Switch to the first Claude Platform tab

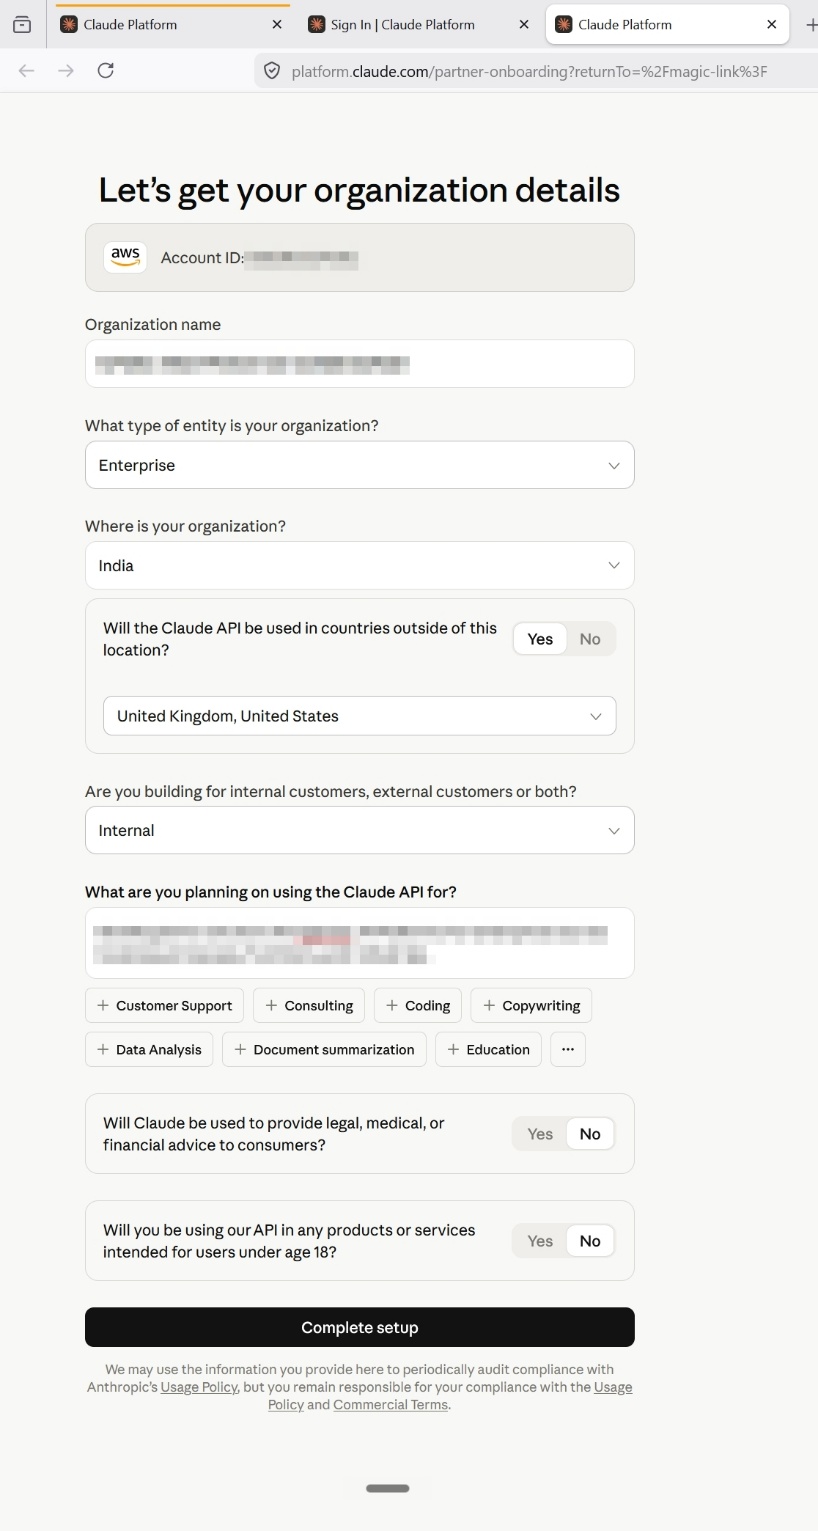point(170,24)
